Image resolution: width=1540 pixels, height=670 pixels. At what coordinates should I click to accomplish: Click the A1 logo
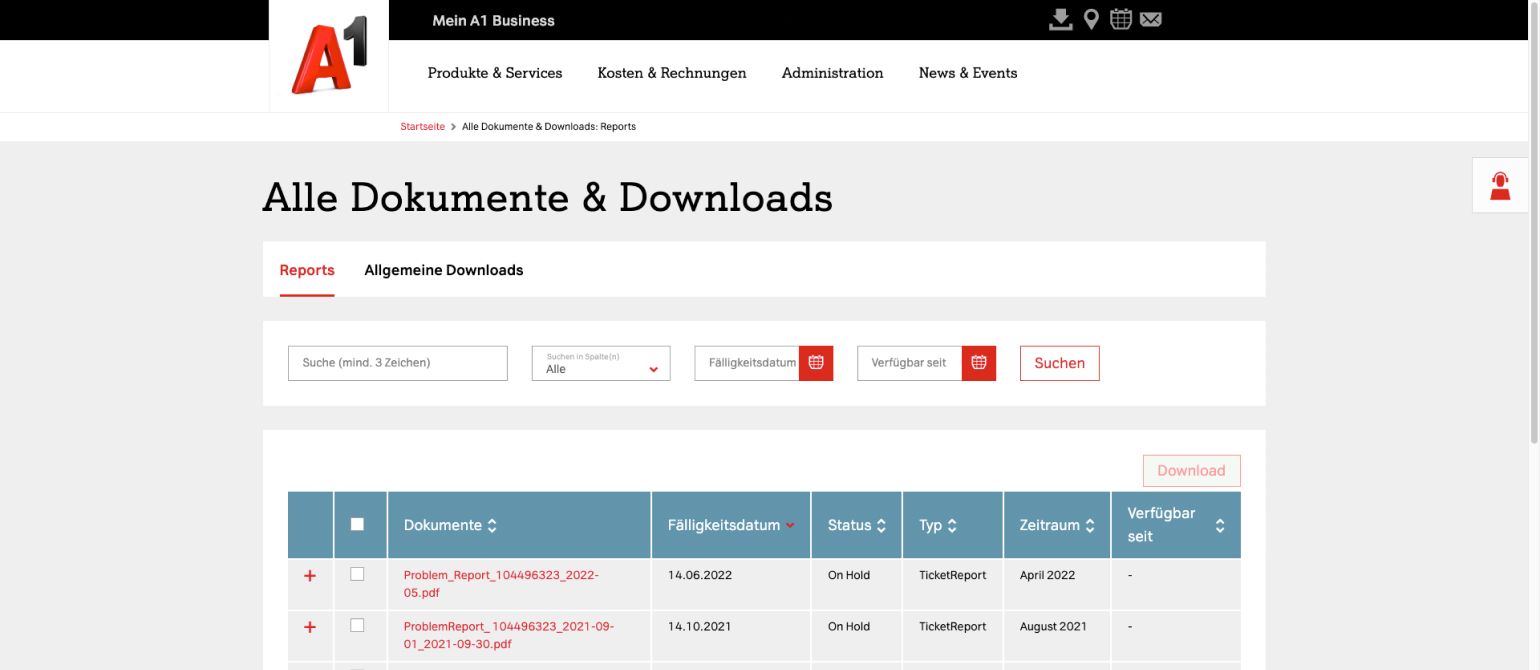tap(329, 56)
